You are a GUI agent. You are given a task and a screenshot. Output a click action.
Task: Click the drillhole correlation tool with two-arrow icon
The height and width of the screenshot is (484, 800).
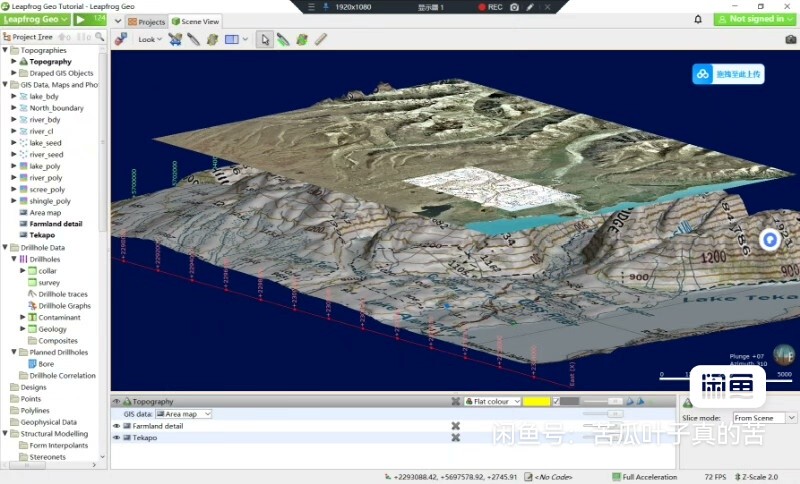pos(175,39)
